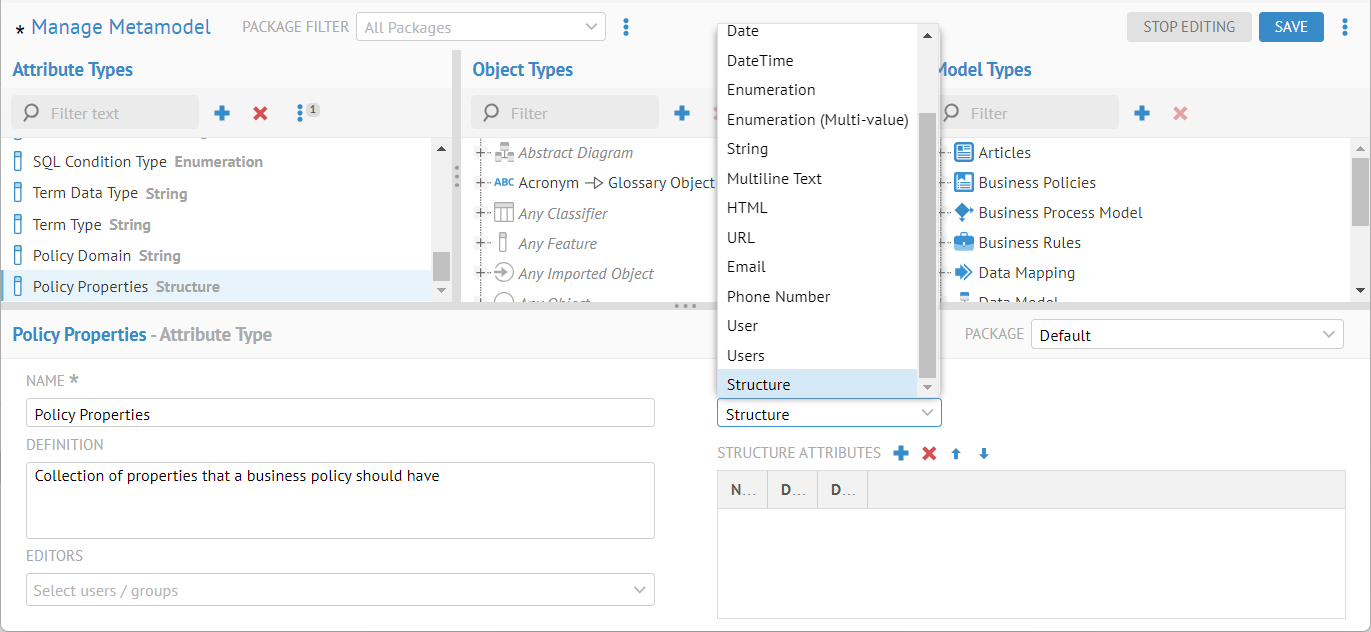The width and height of the screenshot is (1371, 632).
Task: Select Multiline Text data type option
Action: (x=774, y=179)
